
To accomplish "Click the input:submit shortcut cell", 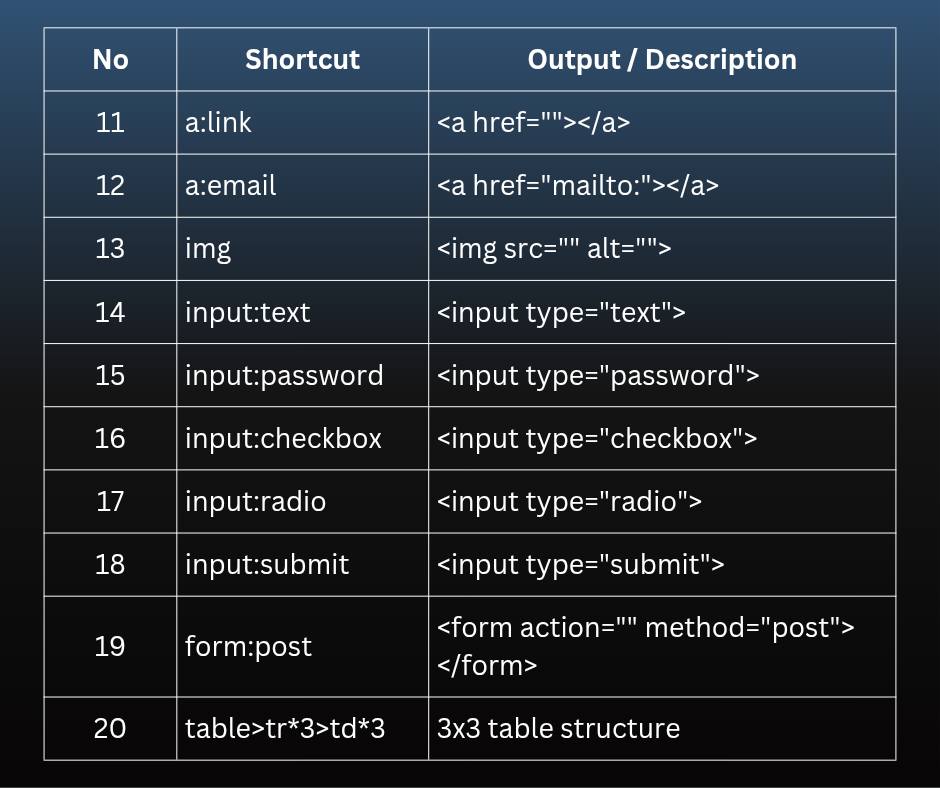I will tap(302, 565).
